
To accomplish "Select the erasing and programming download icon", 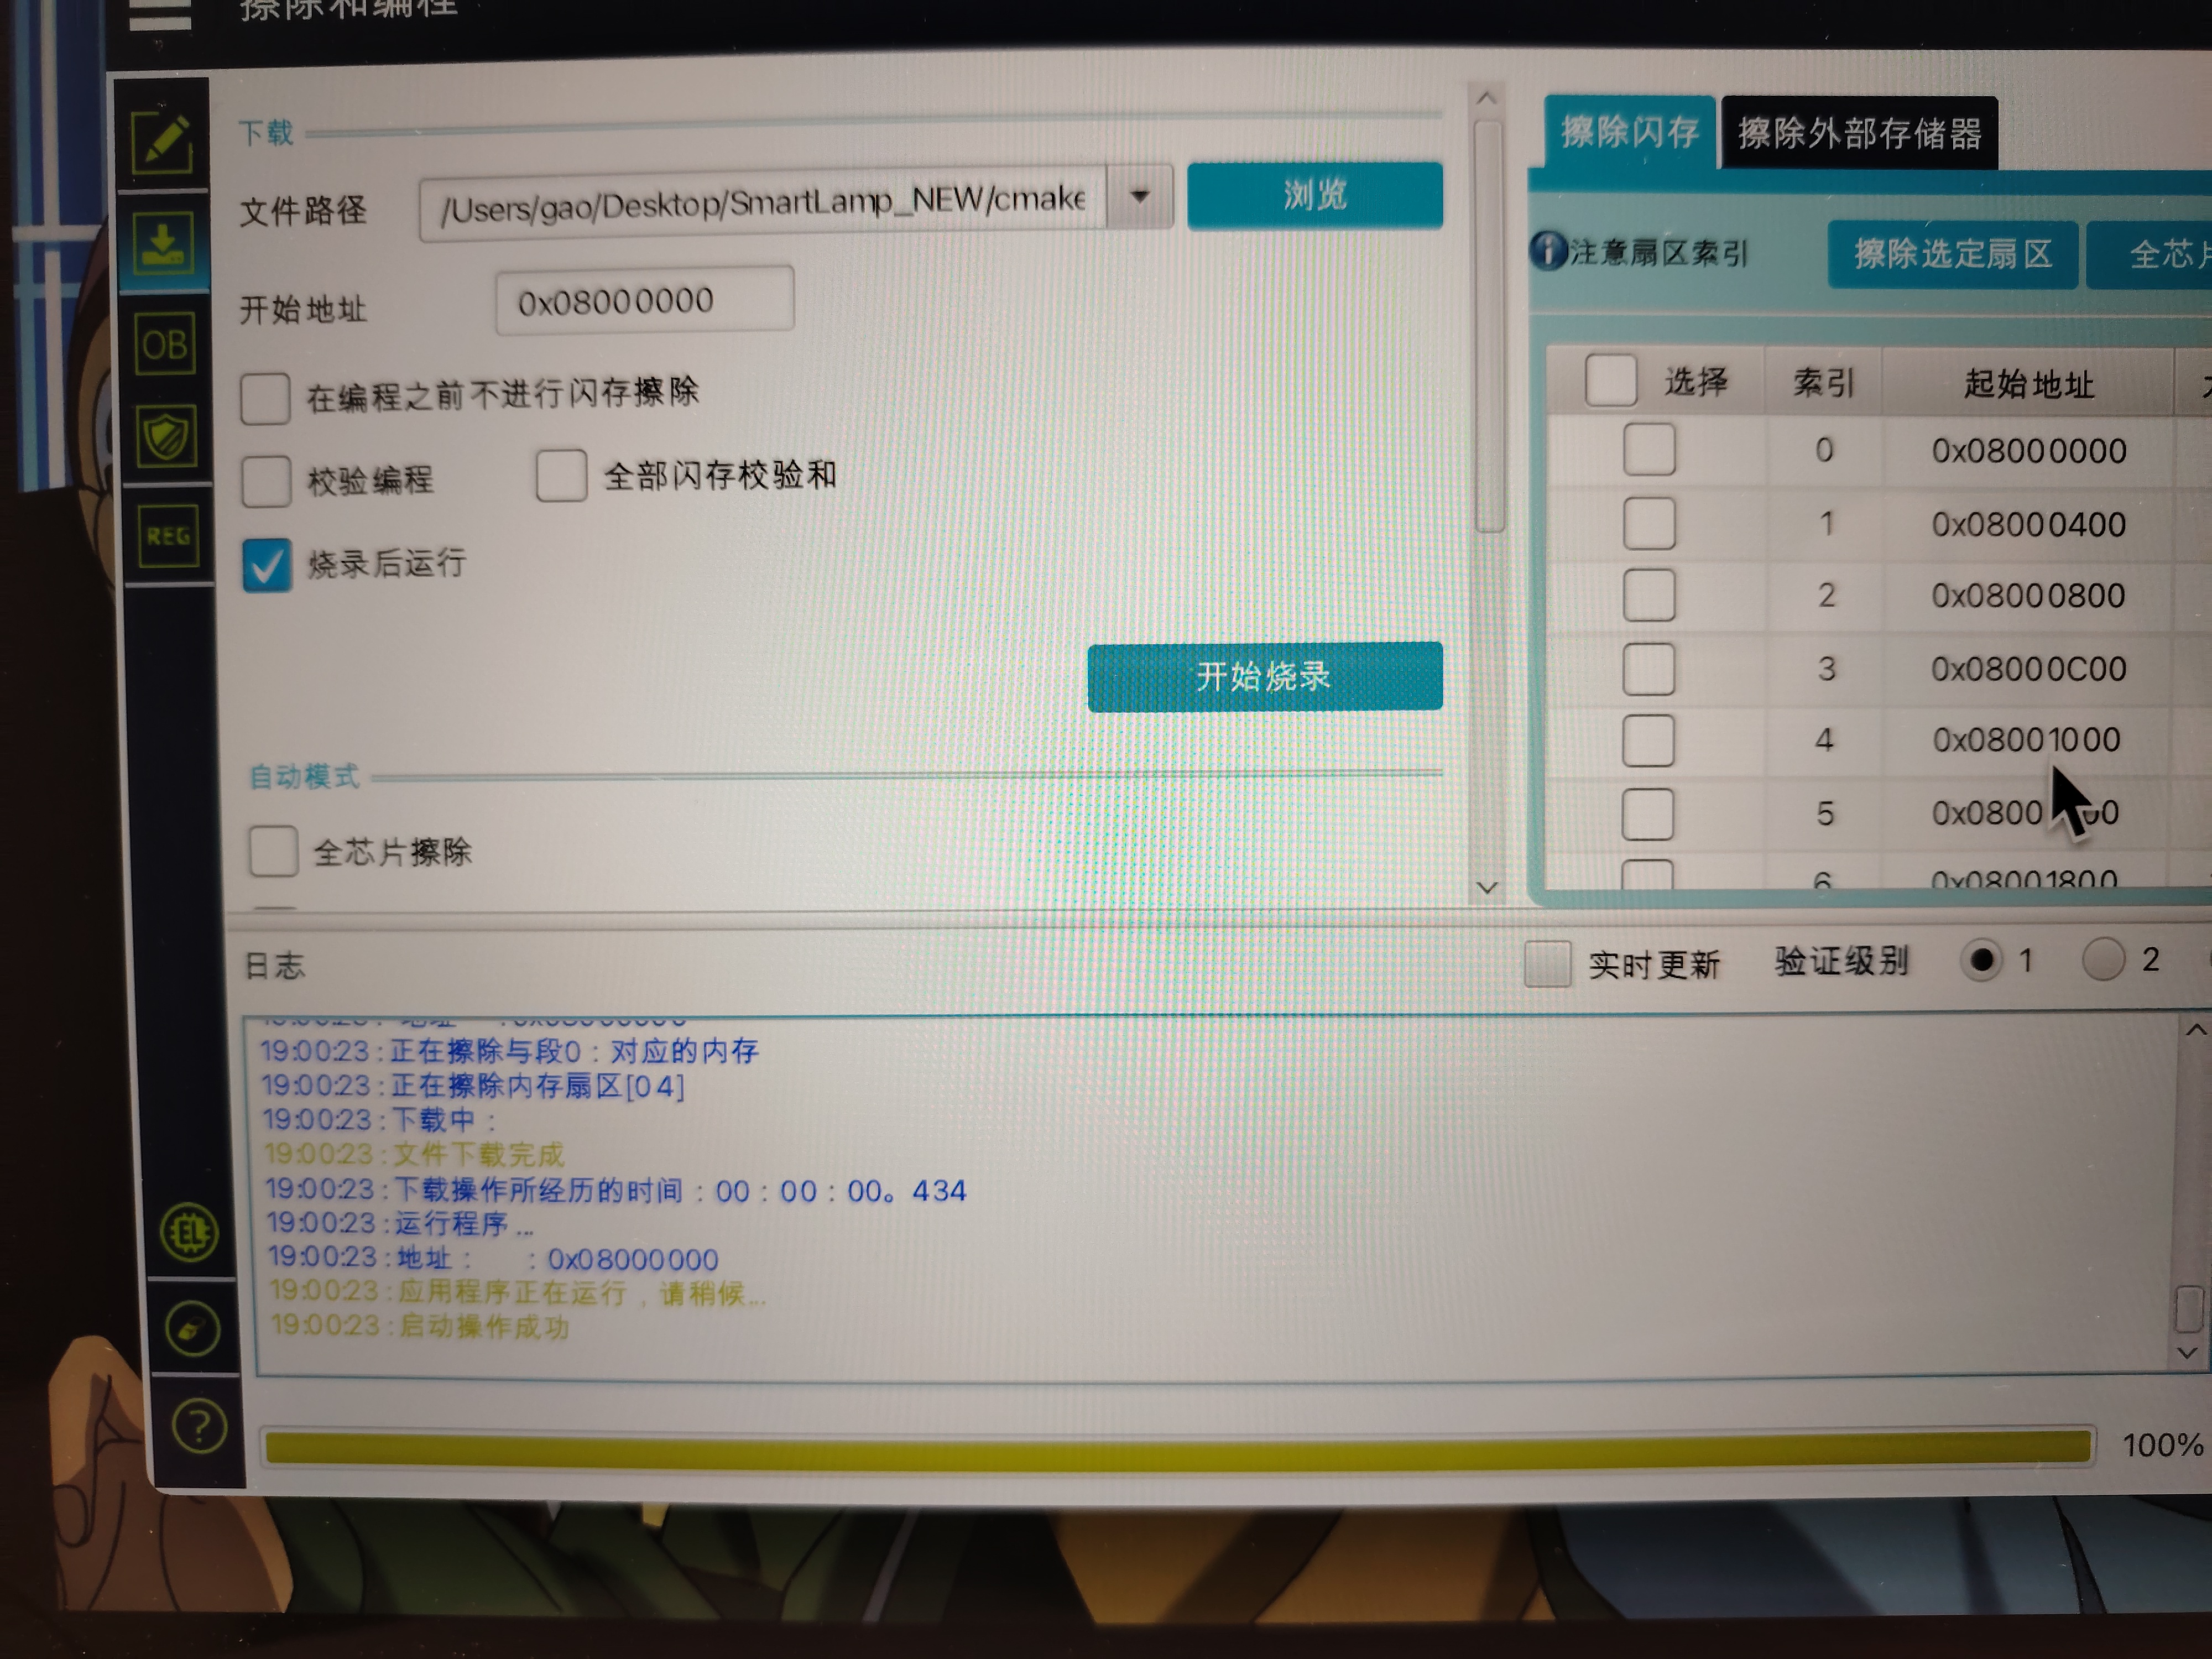I will coord(164,243).
